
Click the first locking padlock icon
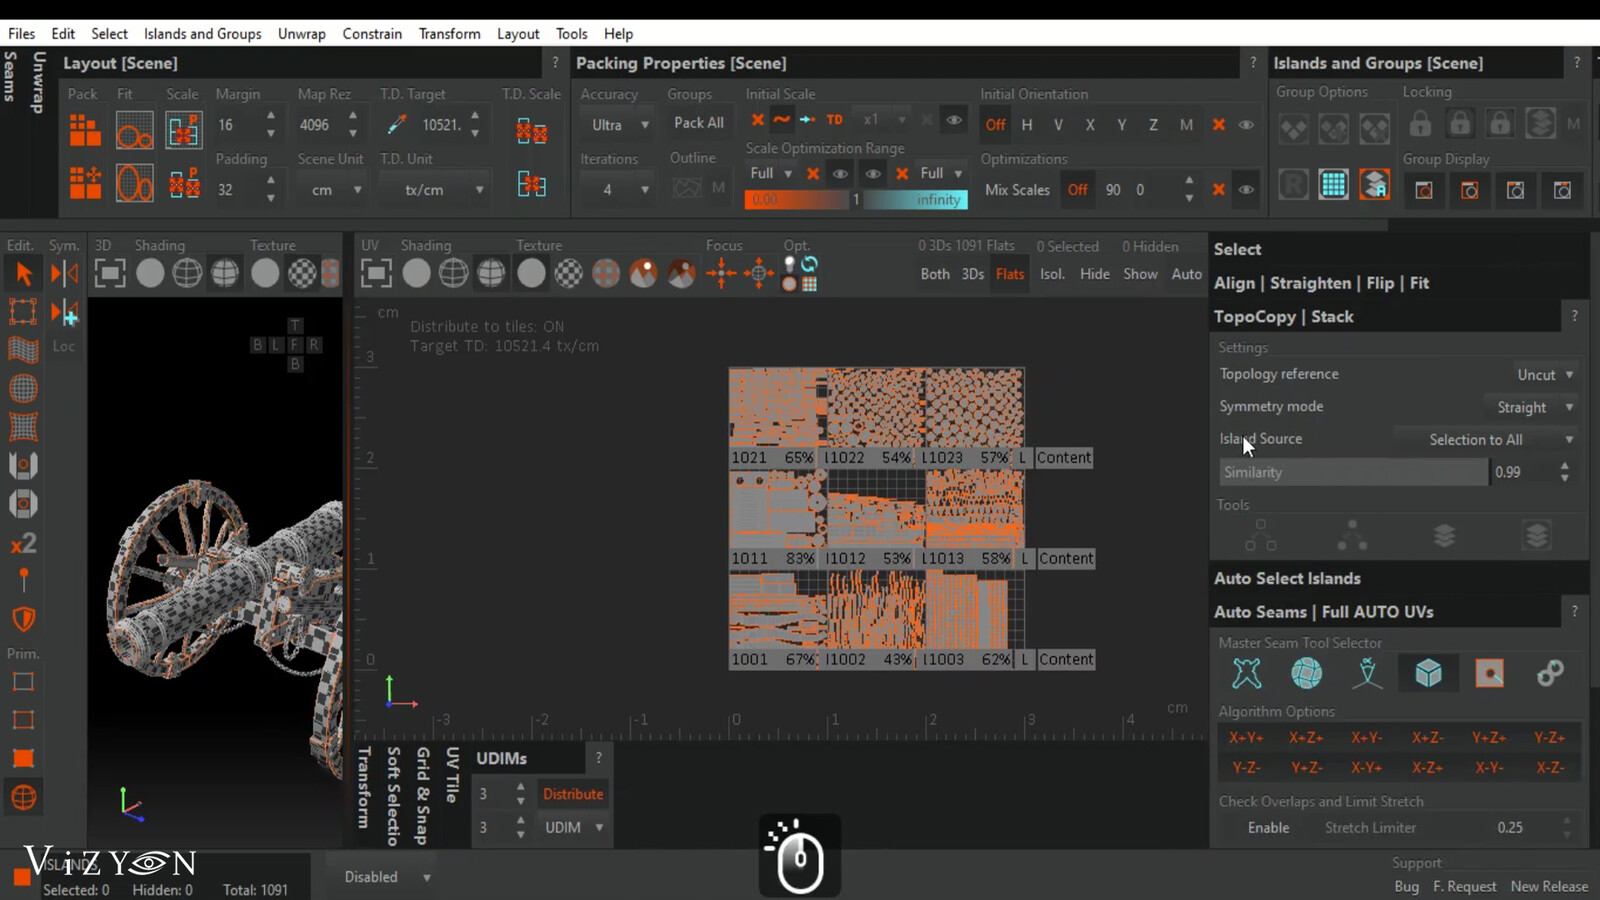click(x=1419, y=125)
